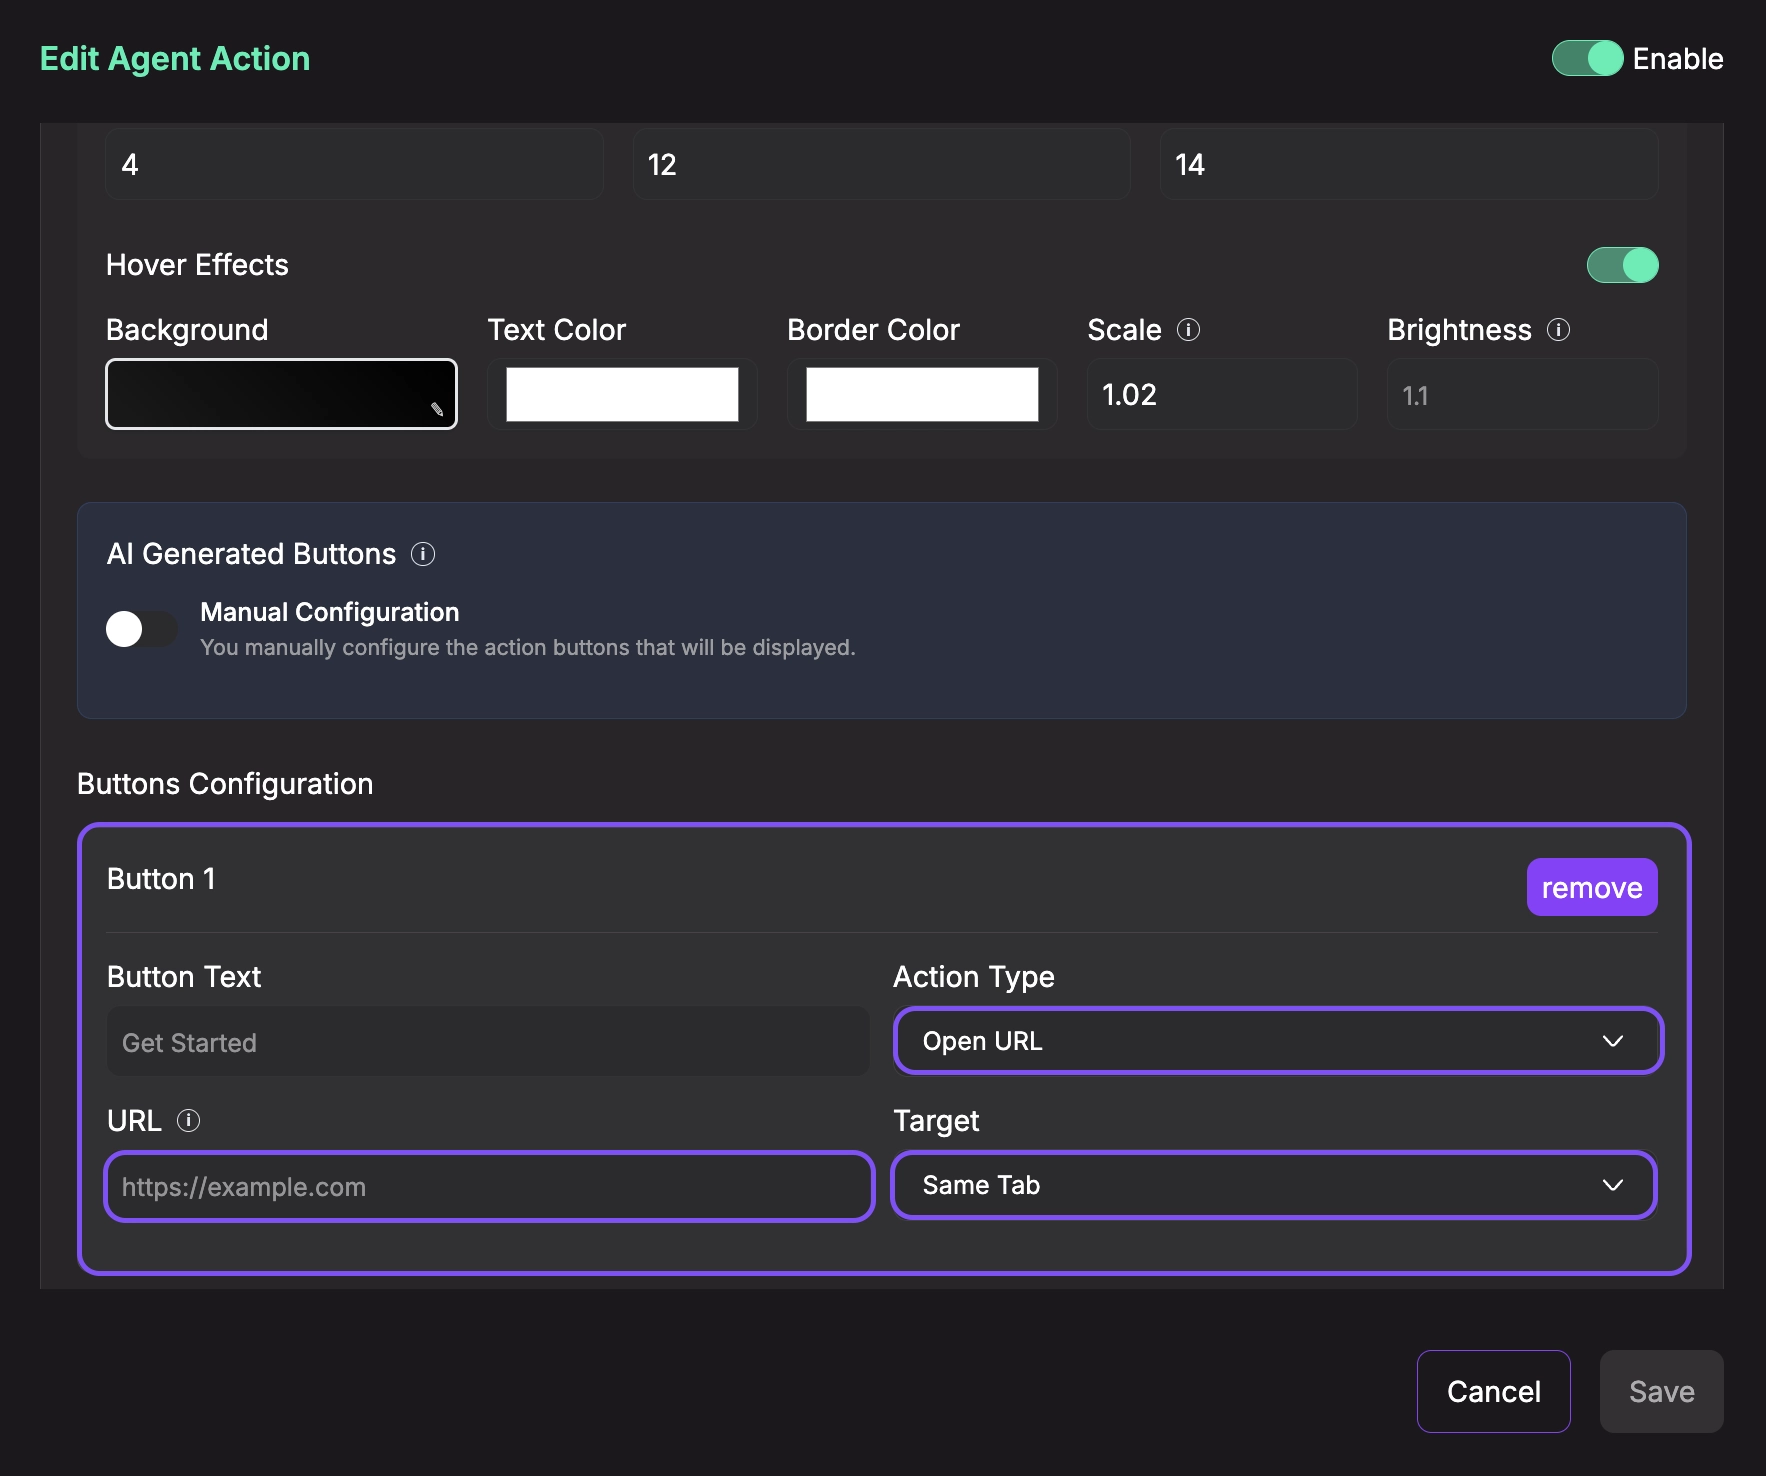Click the pencil icon in Background swatch
The width and height of the screenshot is (1766, 1476).
click(x=437, y=410)
